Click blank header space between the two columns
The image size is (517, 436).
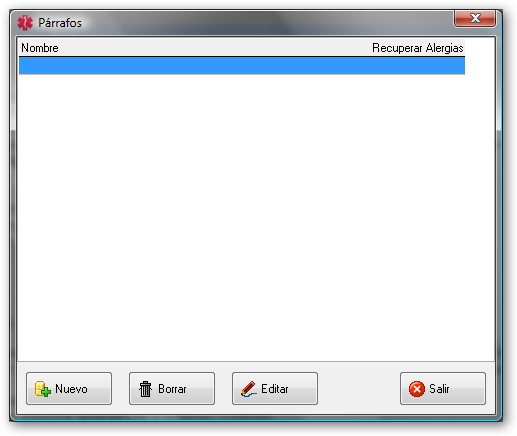(x=215, y=48)
